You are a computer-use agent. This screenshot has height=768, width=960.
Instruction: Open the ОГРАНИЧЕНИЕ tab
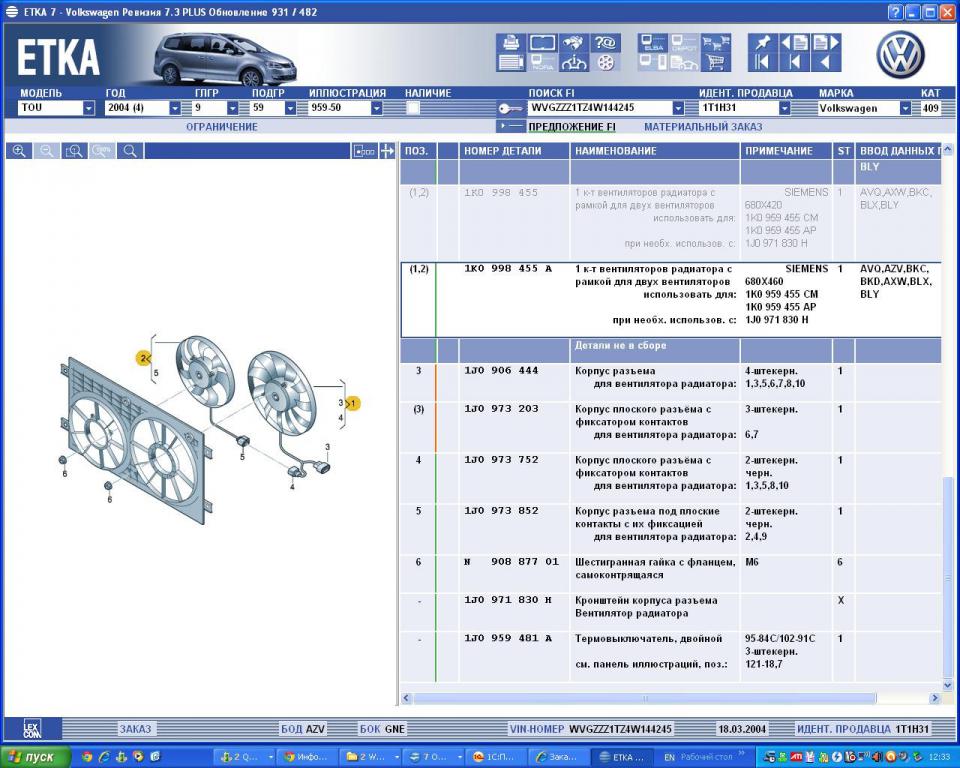[x=222, y=127]
